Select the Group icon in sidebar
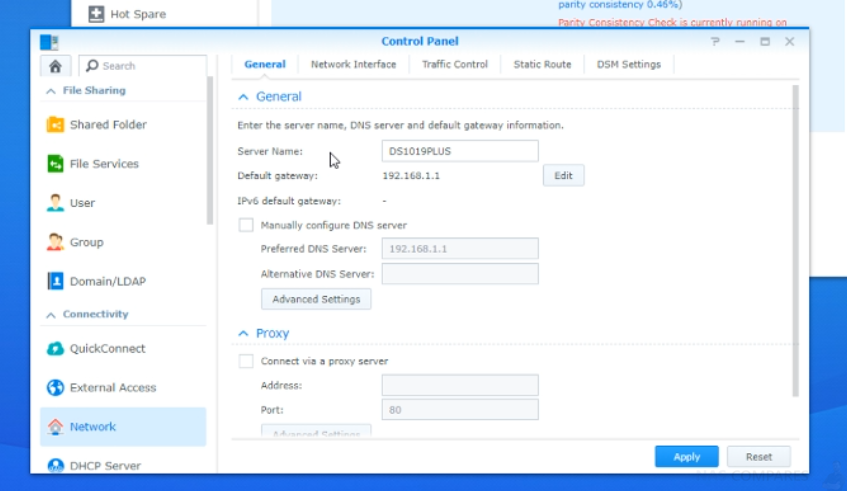Screen dimensions: 847x491 click(55, 242)
